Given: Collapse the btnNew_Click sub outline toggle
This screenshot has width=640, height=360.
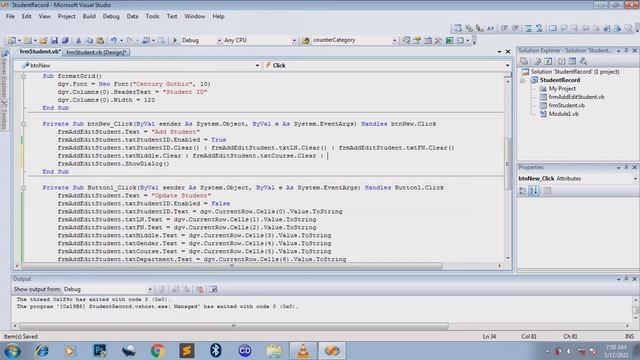Looking at the screenshot, I should click(x=24, y=124).
